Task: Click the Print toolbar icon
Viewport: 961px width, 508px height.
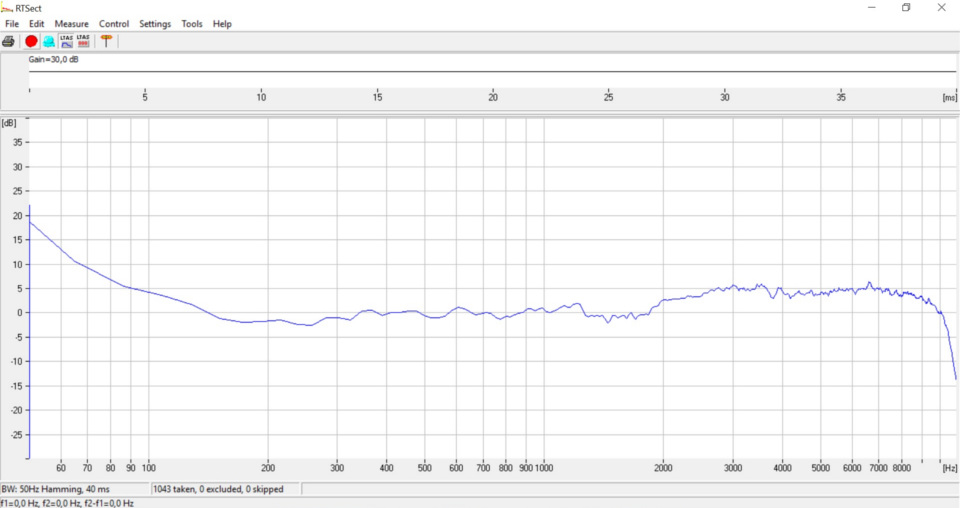Action: (x=9, y=41)
